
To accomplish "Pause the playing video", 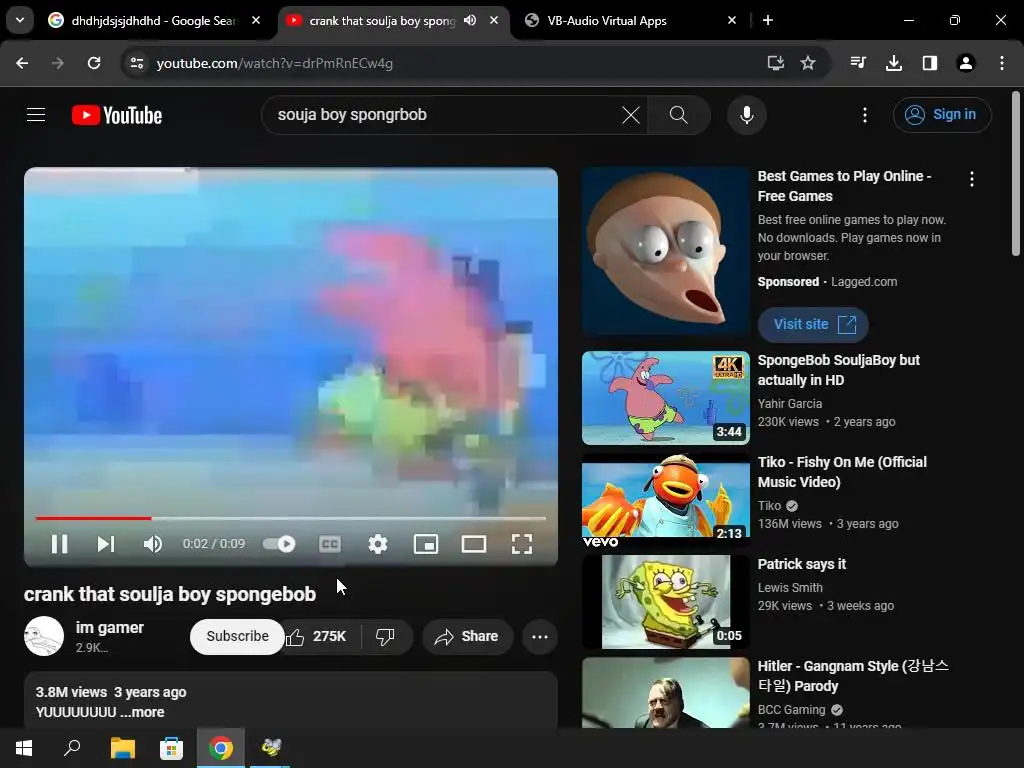I will pos(59,544).
